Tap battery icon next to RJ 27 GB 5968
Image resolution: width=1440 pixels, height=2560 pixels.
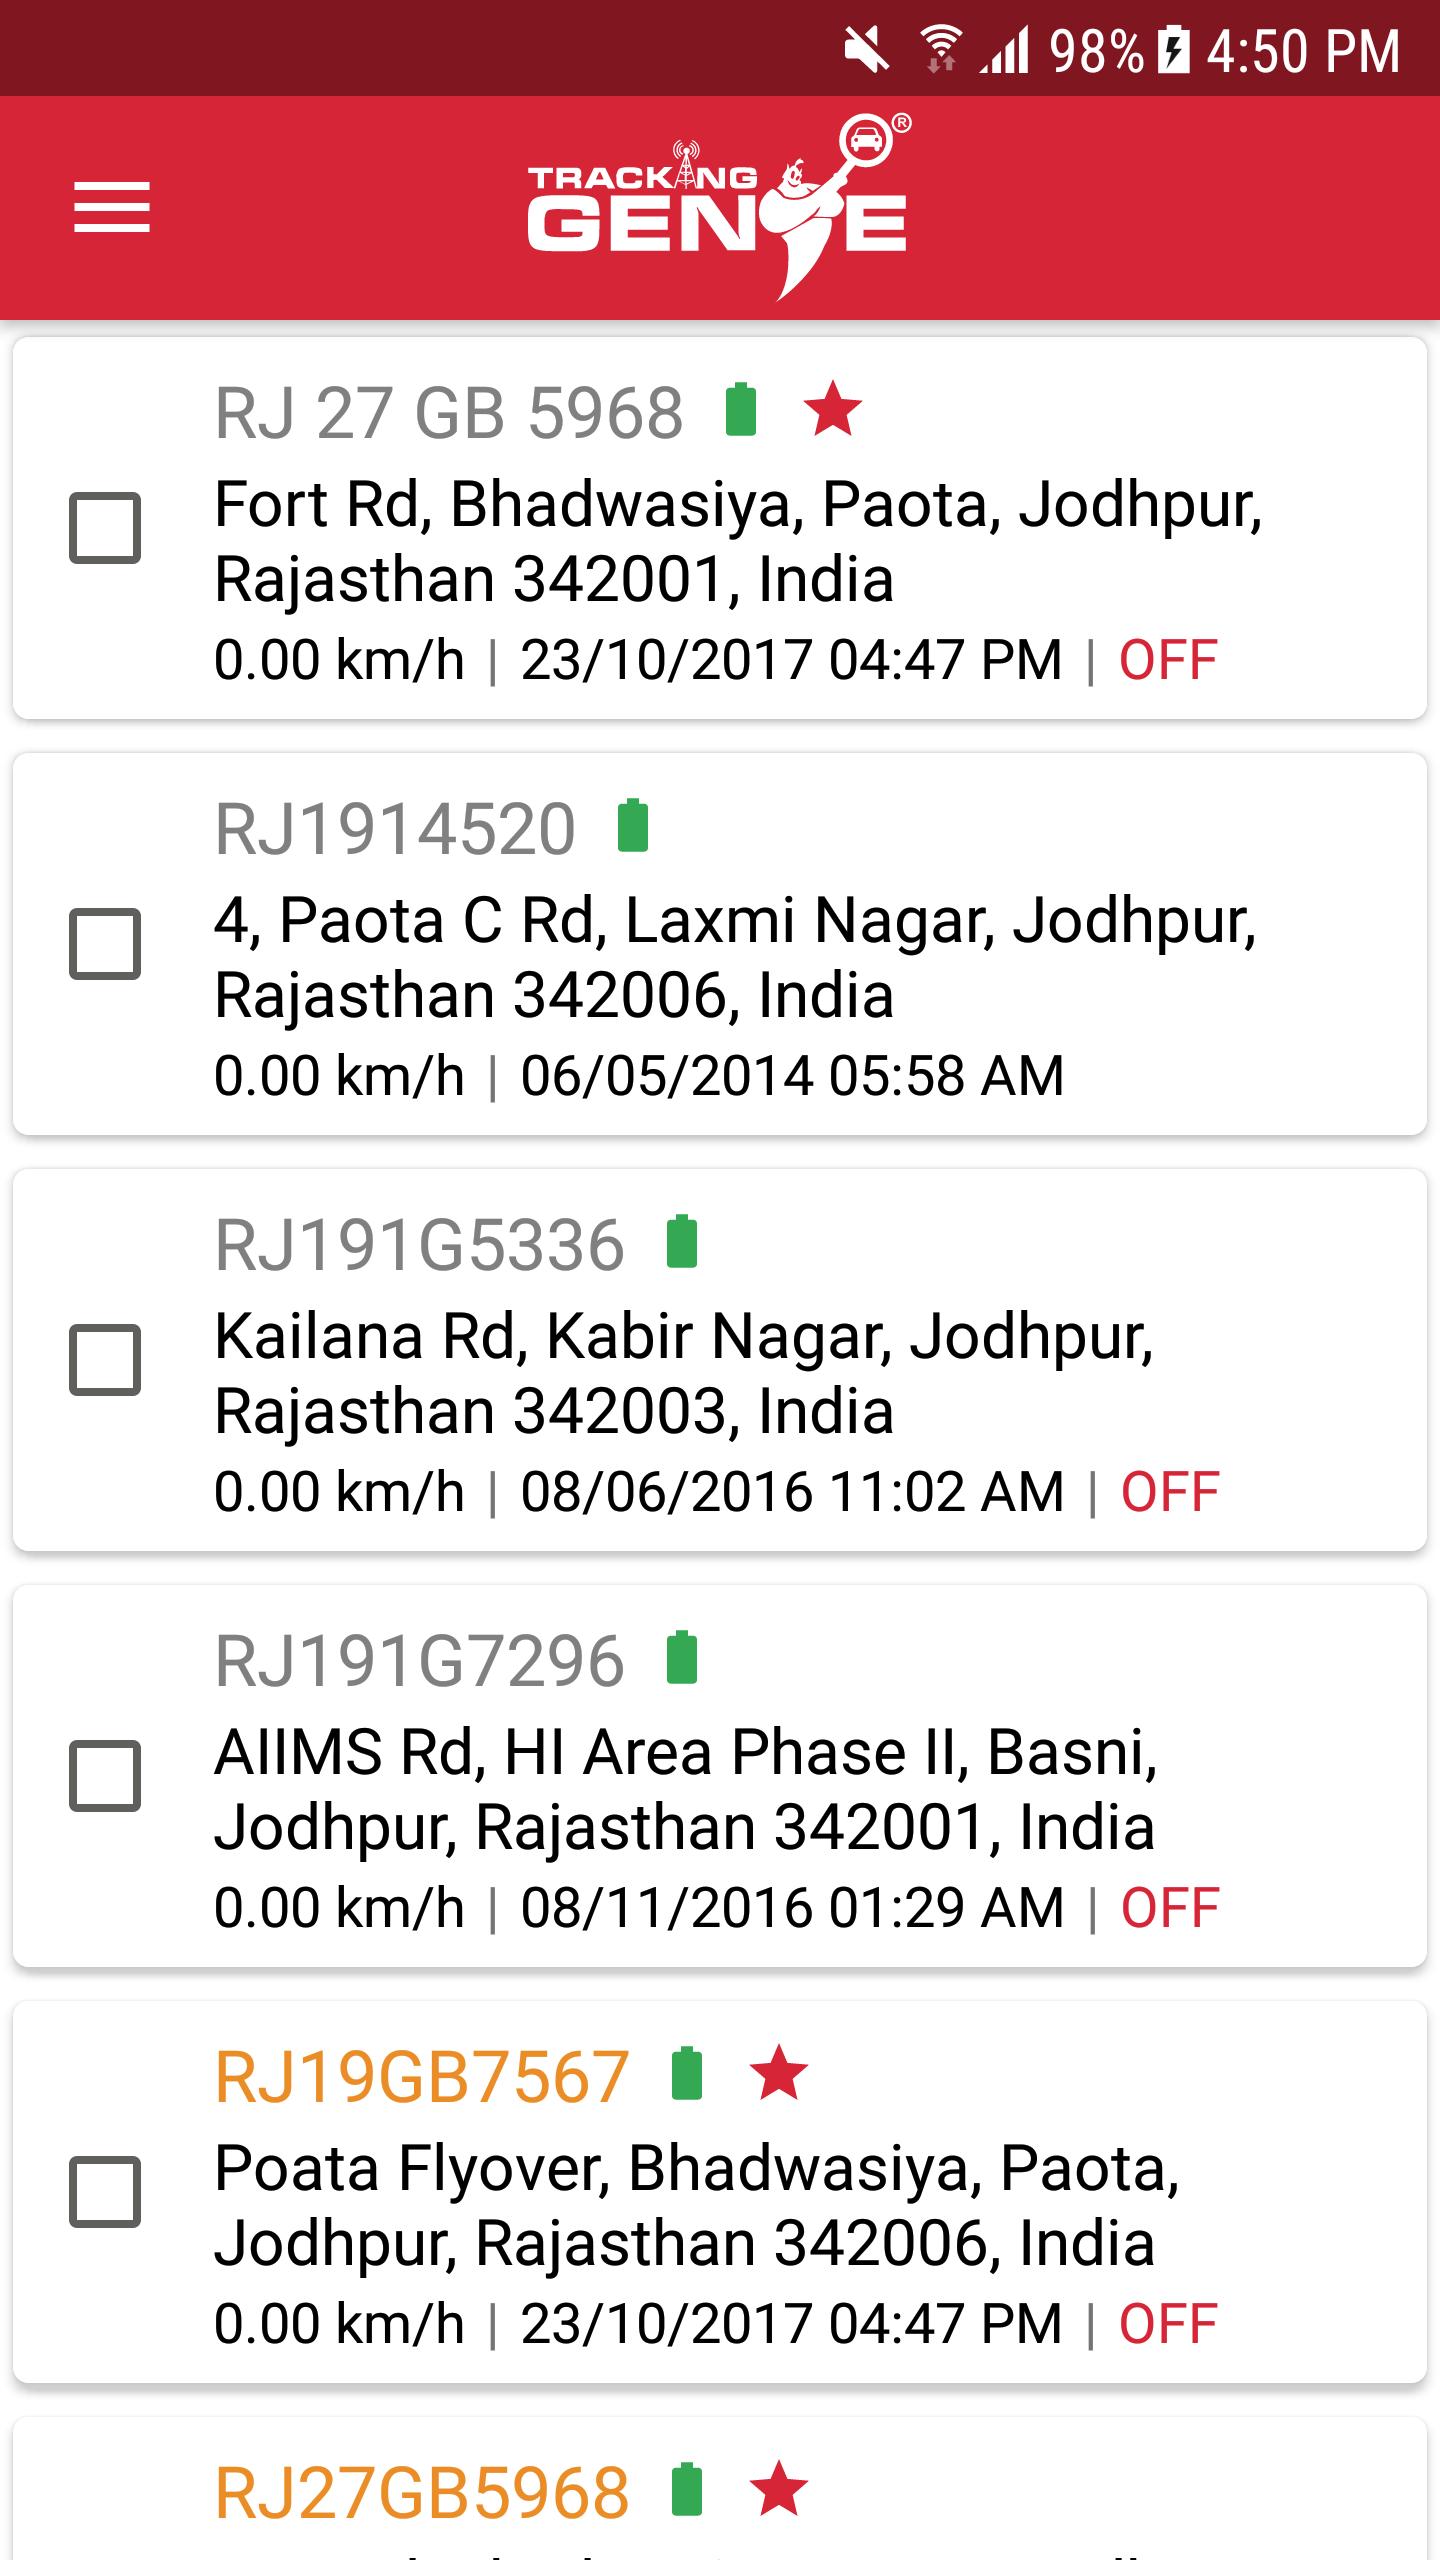[740, 410]
